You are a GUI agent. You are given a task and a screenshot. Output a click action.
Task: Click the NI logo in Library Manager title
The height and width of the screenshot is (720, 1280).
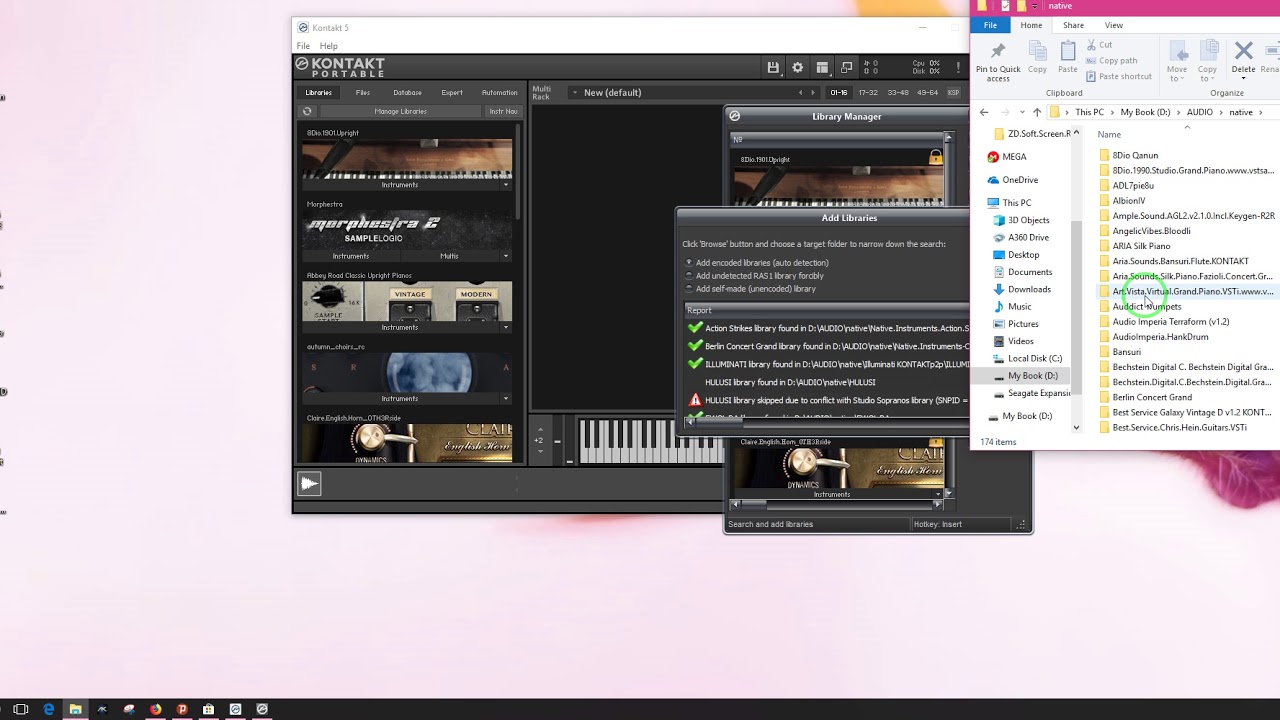click(x=734, y=116)
